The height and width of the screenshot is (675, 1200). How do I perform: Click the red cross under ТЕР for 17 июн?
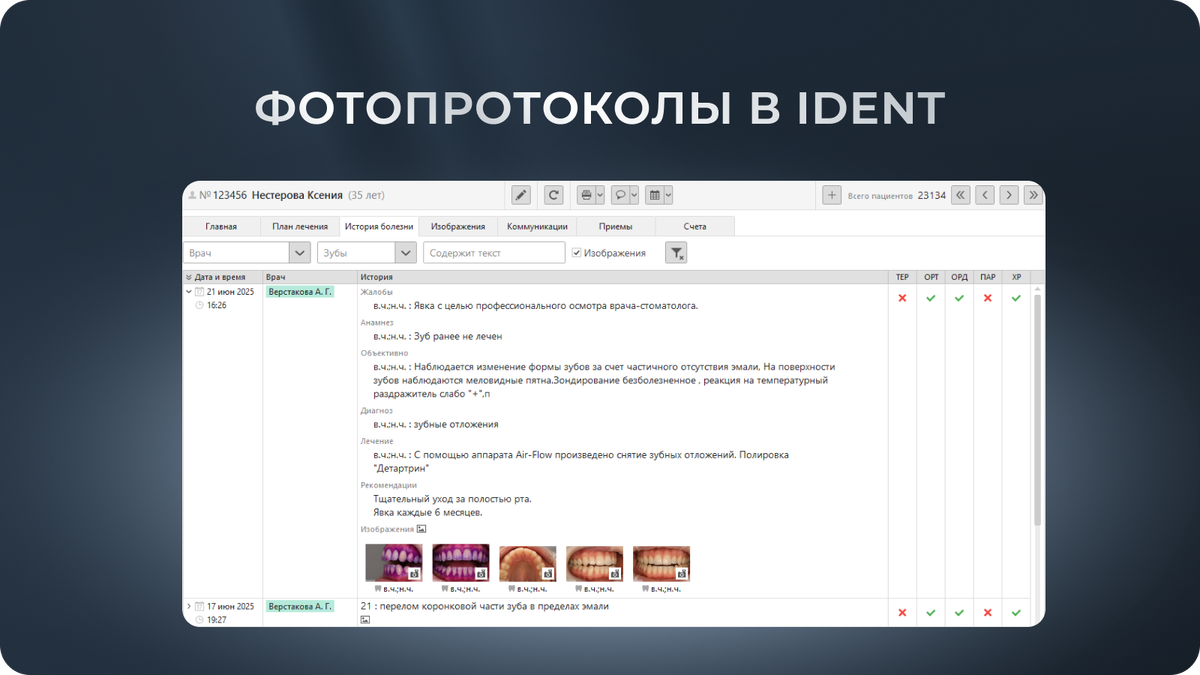[x=902, y=612]
